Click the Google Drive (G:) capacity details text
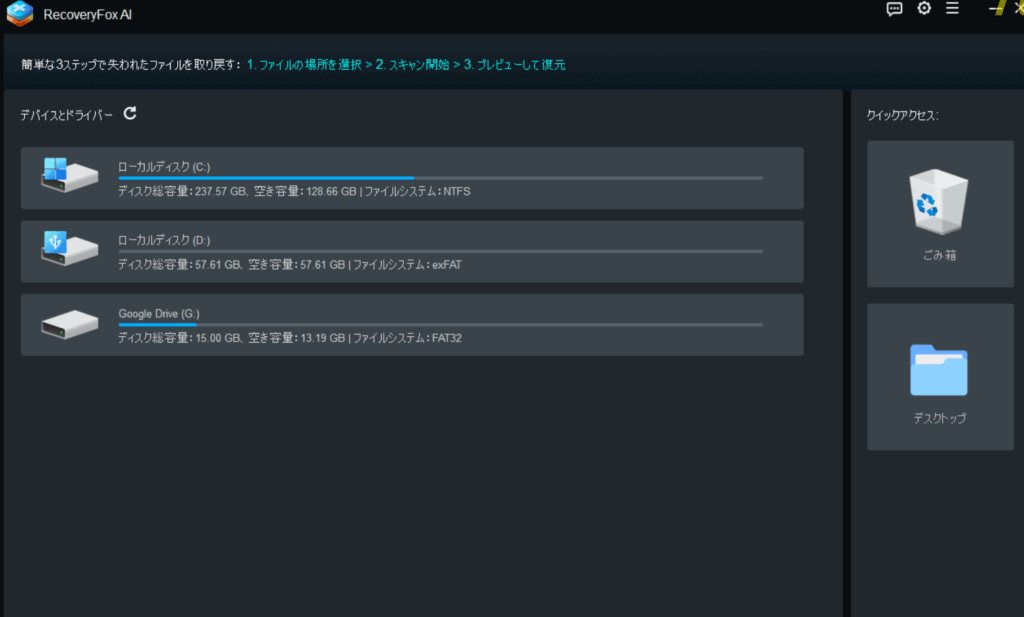Viewport: 1024px width, 617px height. (x=290, y=338)
